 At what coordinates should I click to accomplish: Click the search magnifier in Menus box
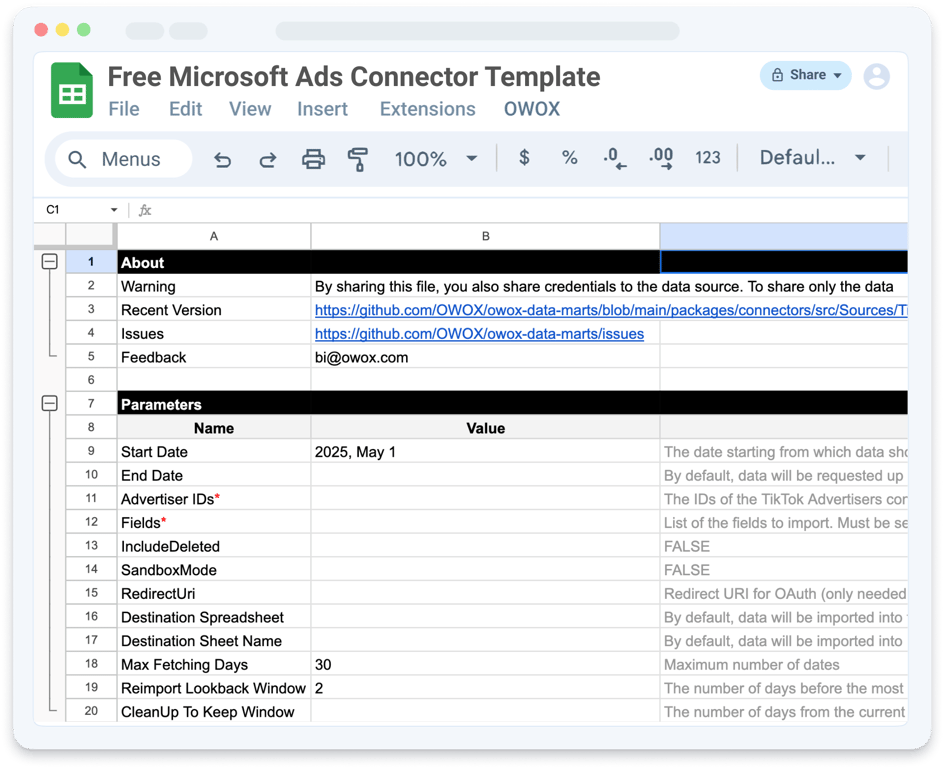77,159
